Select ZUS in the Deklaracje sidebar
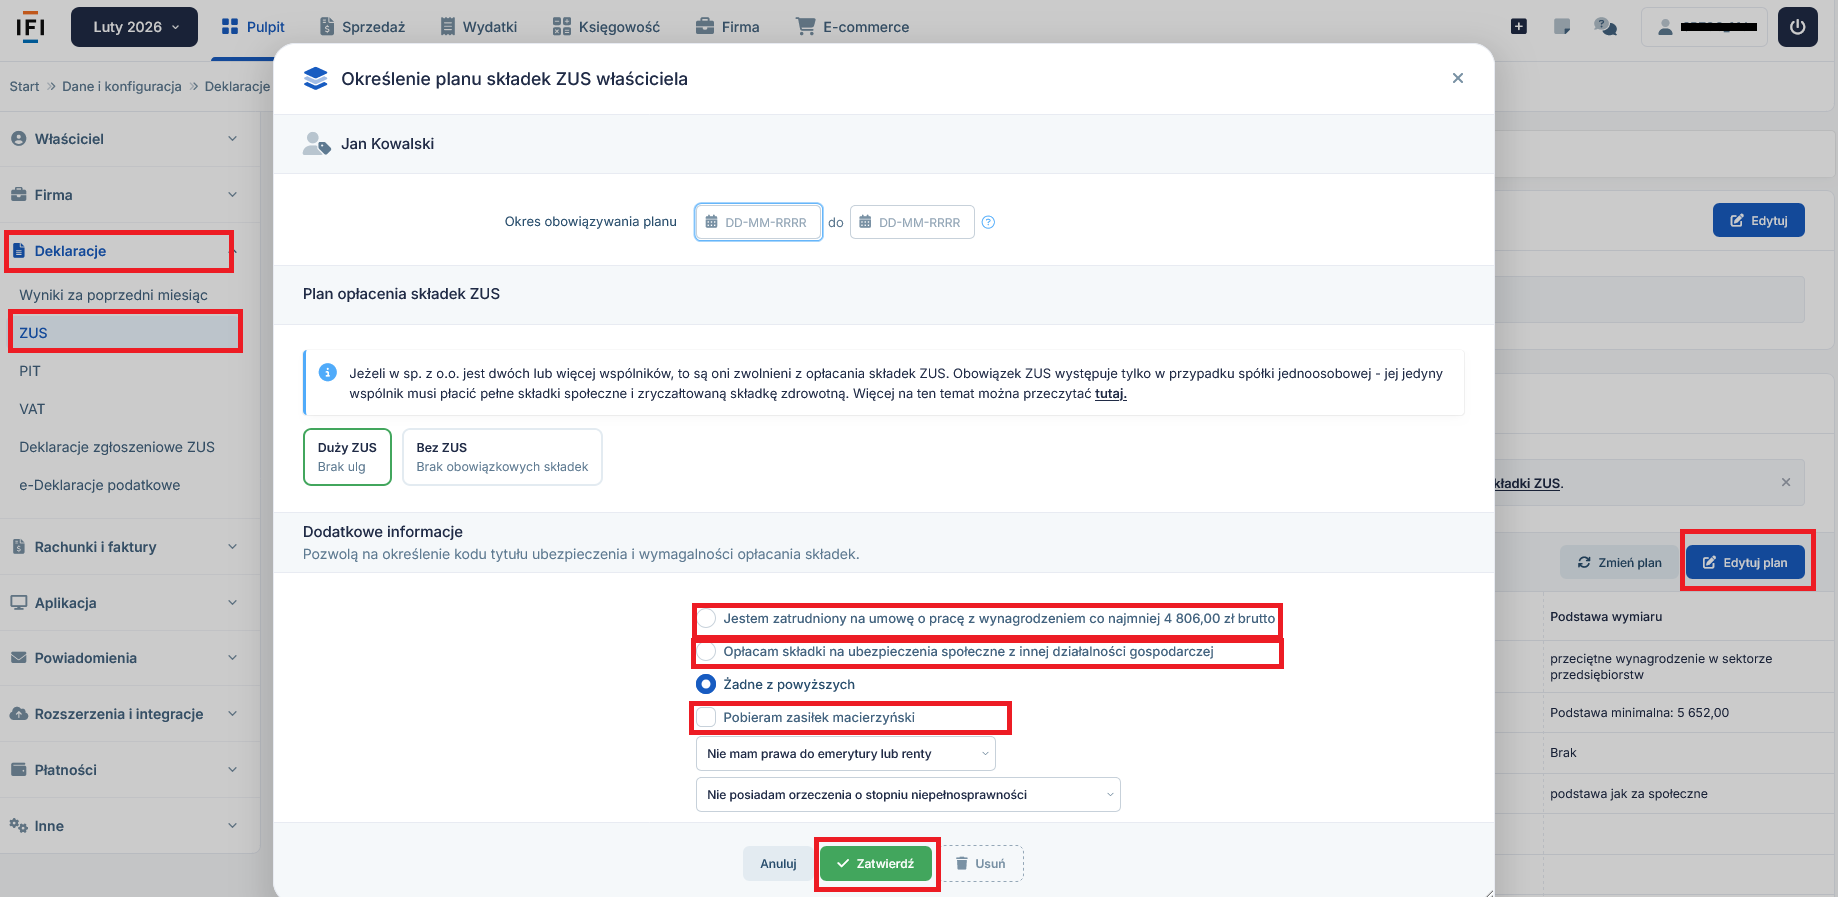 pyautogui.click(x=34, y=333)
